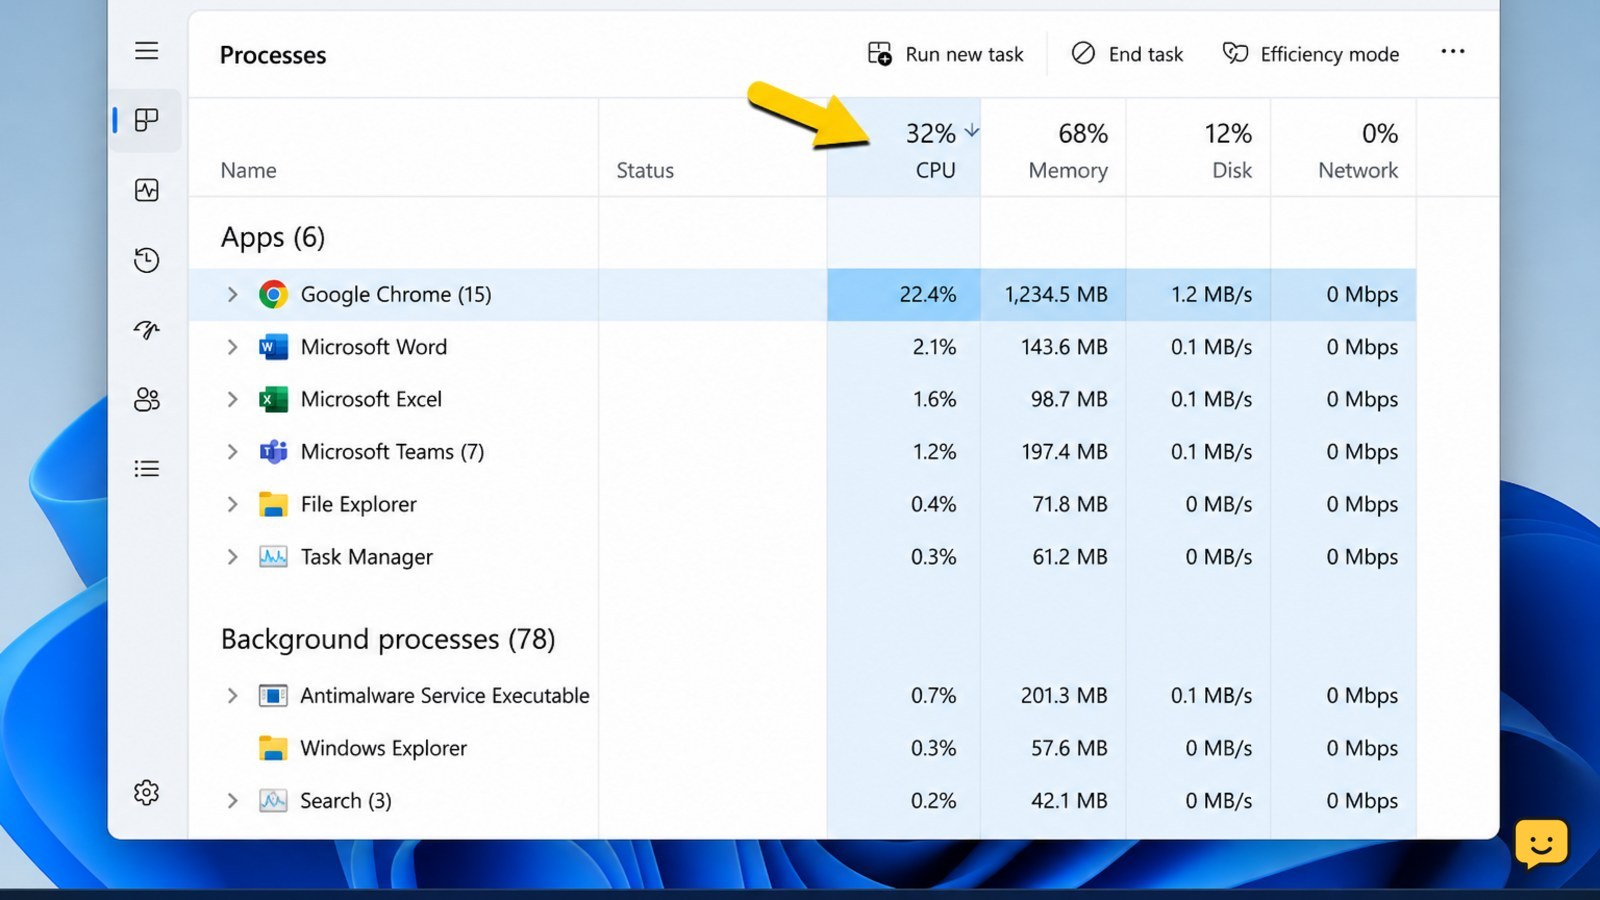
Task: Open the more options ellipsis menu
Action: (x=1453, y=51)
